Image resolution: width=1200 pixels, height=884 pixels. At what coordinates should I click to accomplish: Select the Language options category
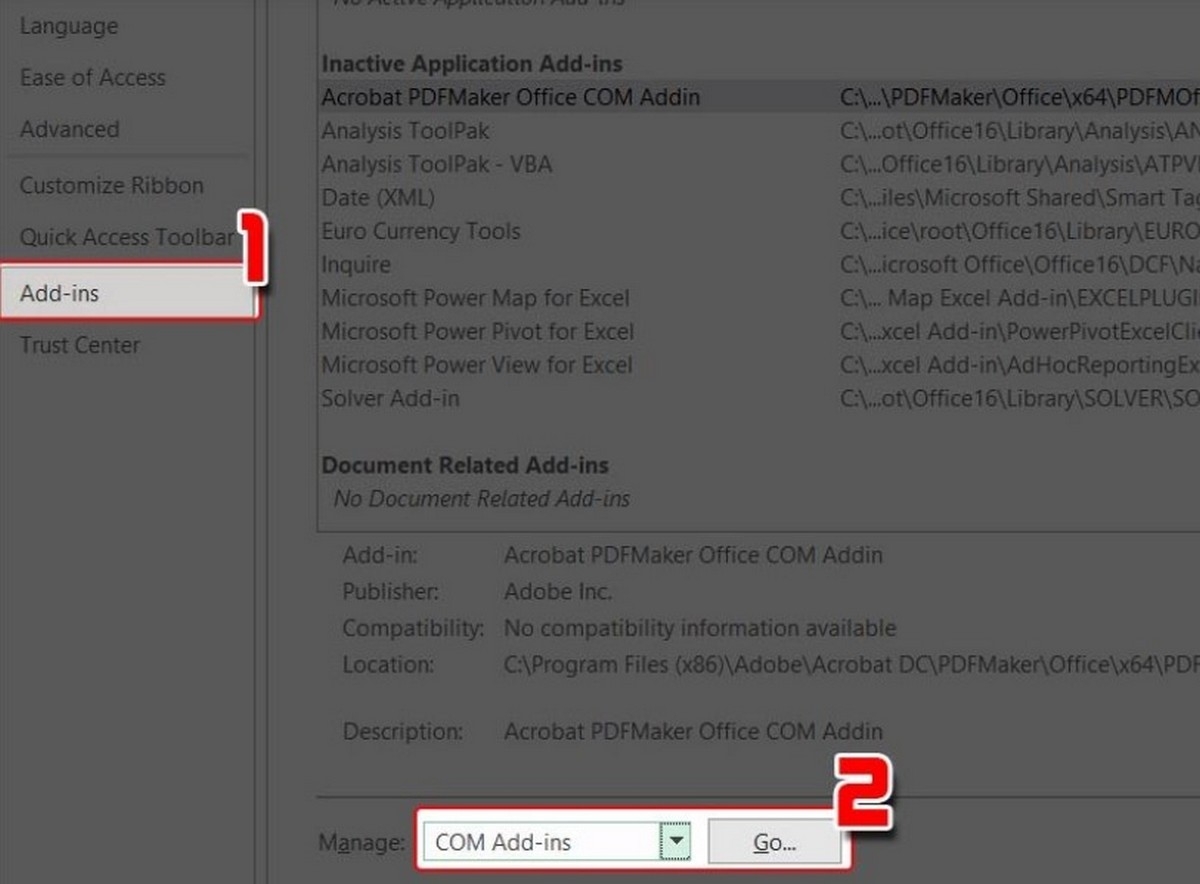tap(69, 26)
